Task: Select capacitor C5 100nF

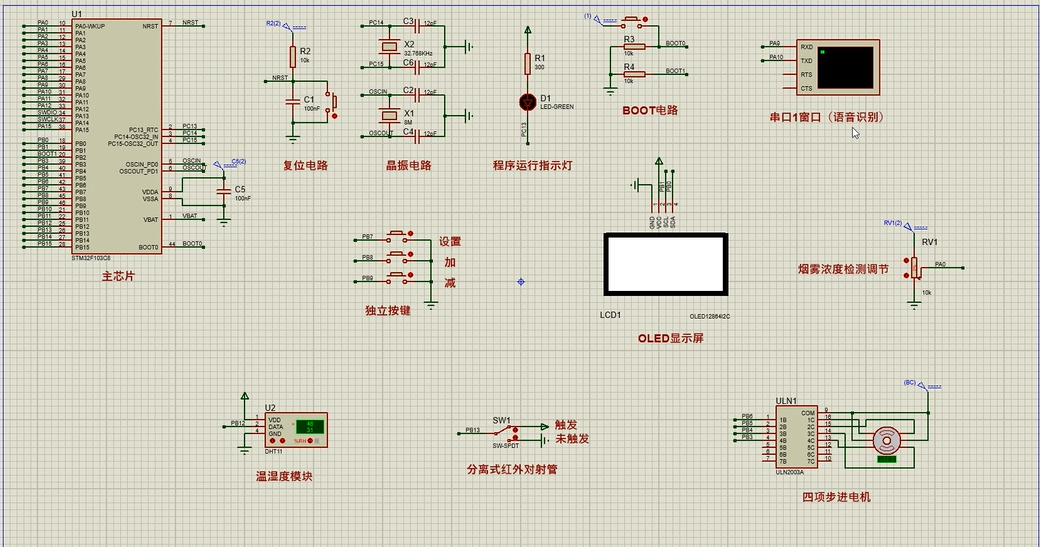Action: [224, 191]
